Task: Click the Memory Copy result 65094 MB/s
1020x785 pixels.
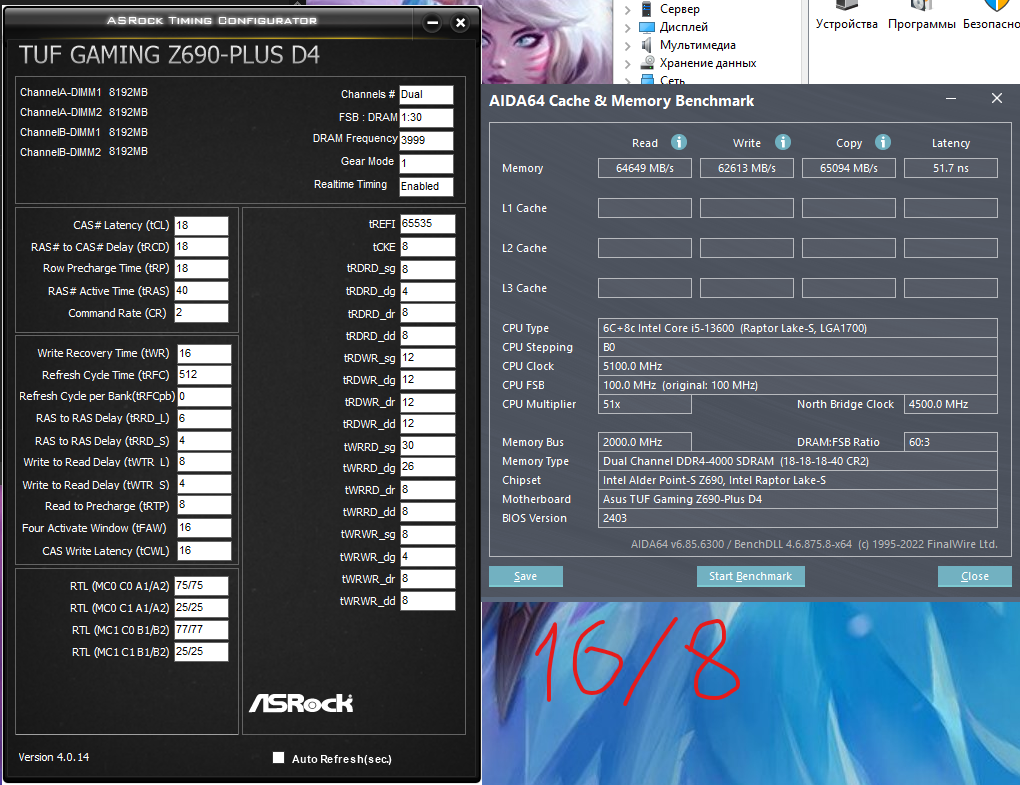Action: pos(849,168)
